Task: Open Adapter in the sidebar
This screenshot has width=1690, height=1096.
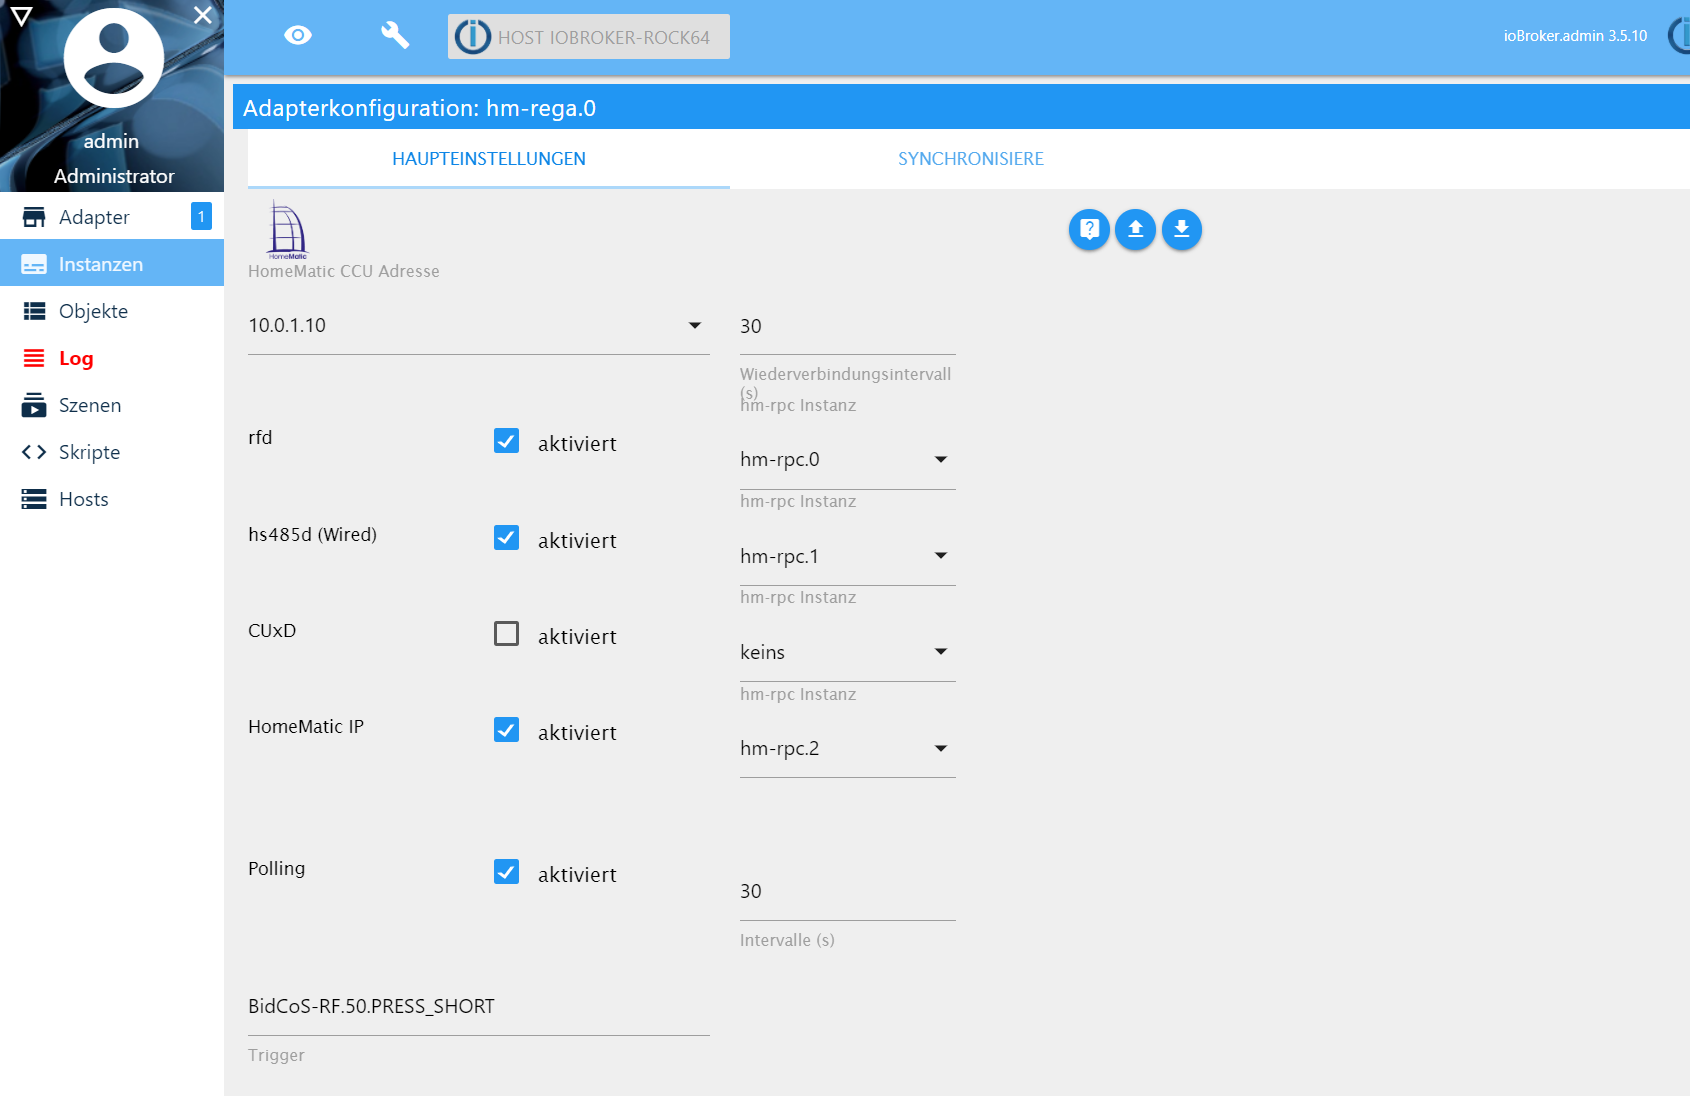Action: (x=112, y=217)
